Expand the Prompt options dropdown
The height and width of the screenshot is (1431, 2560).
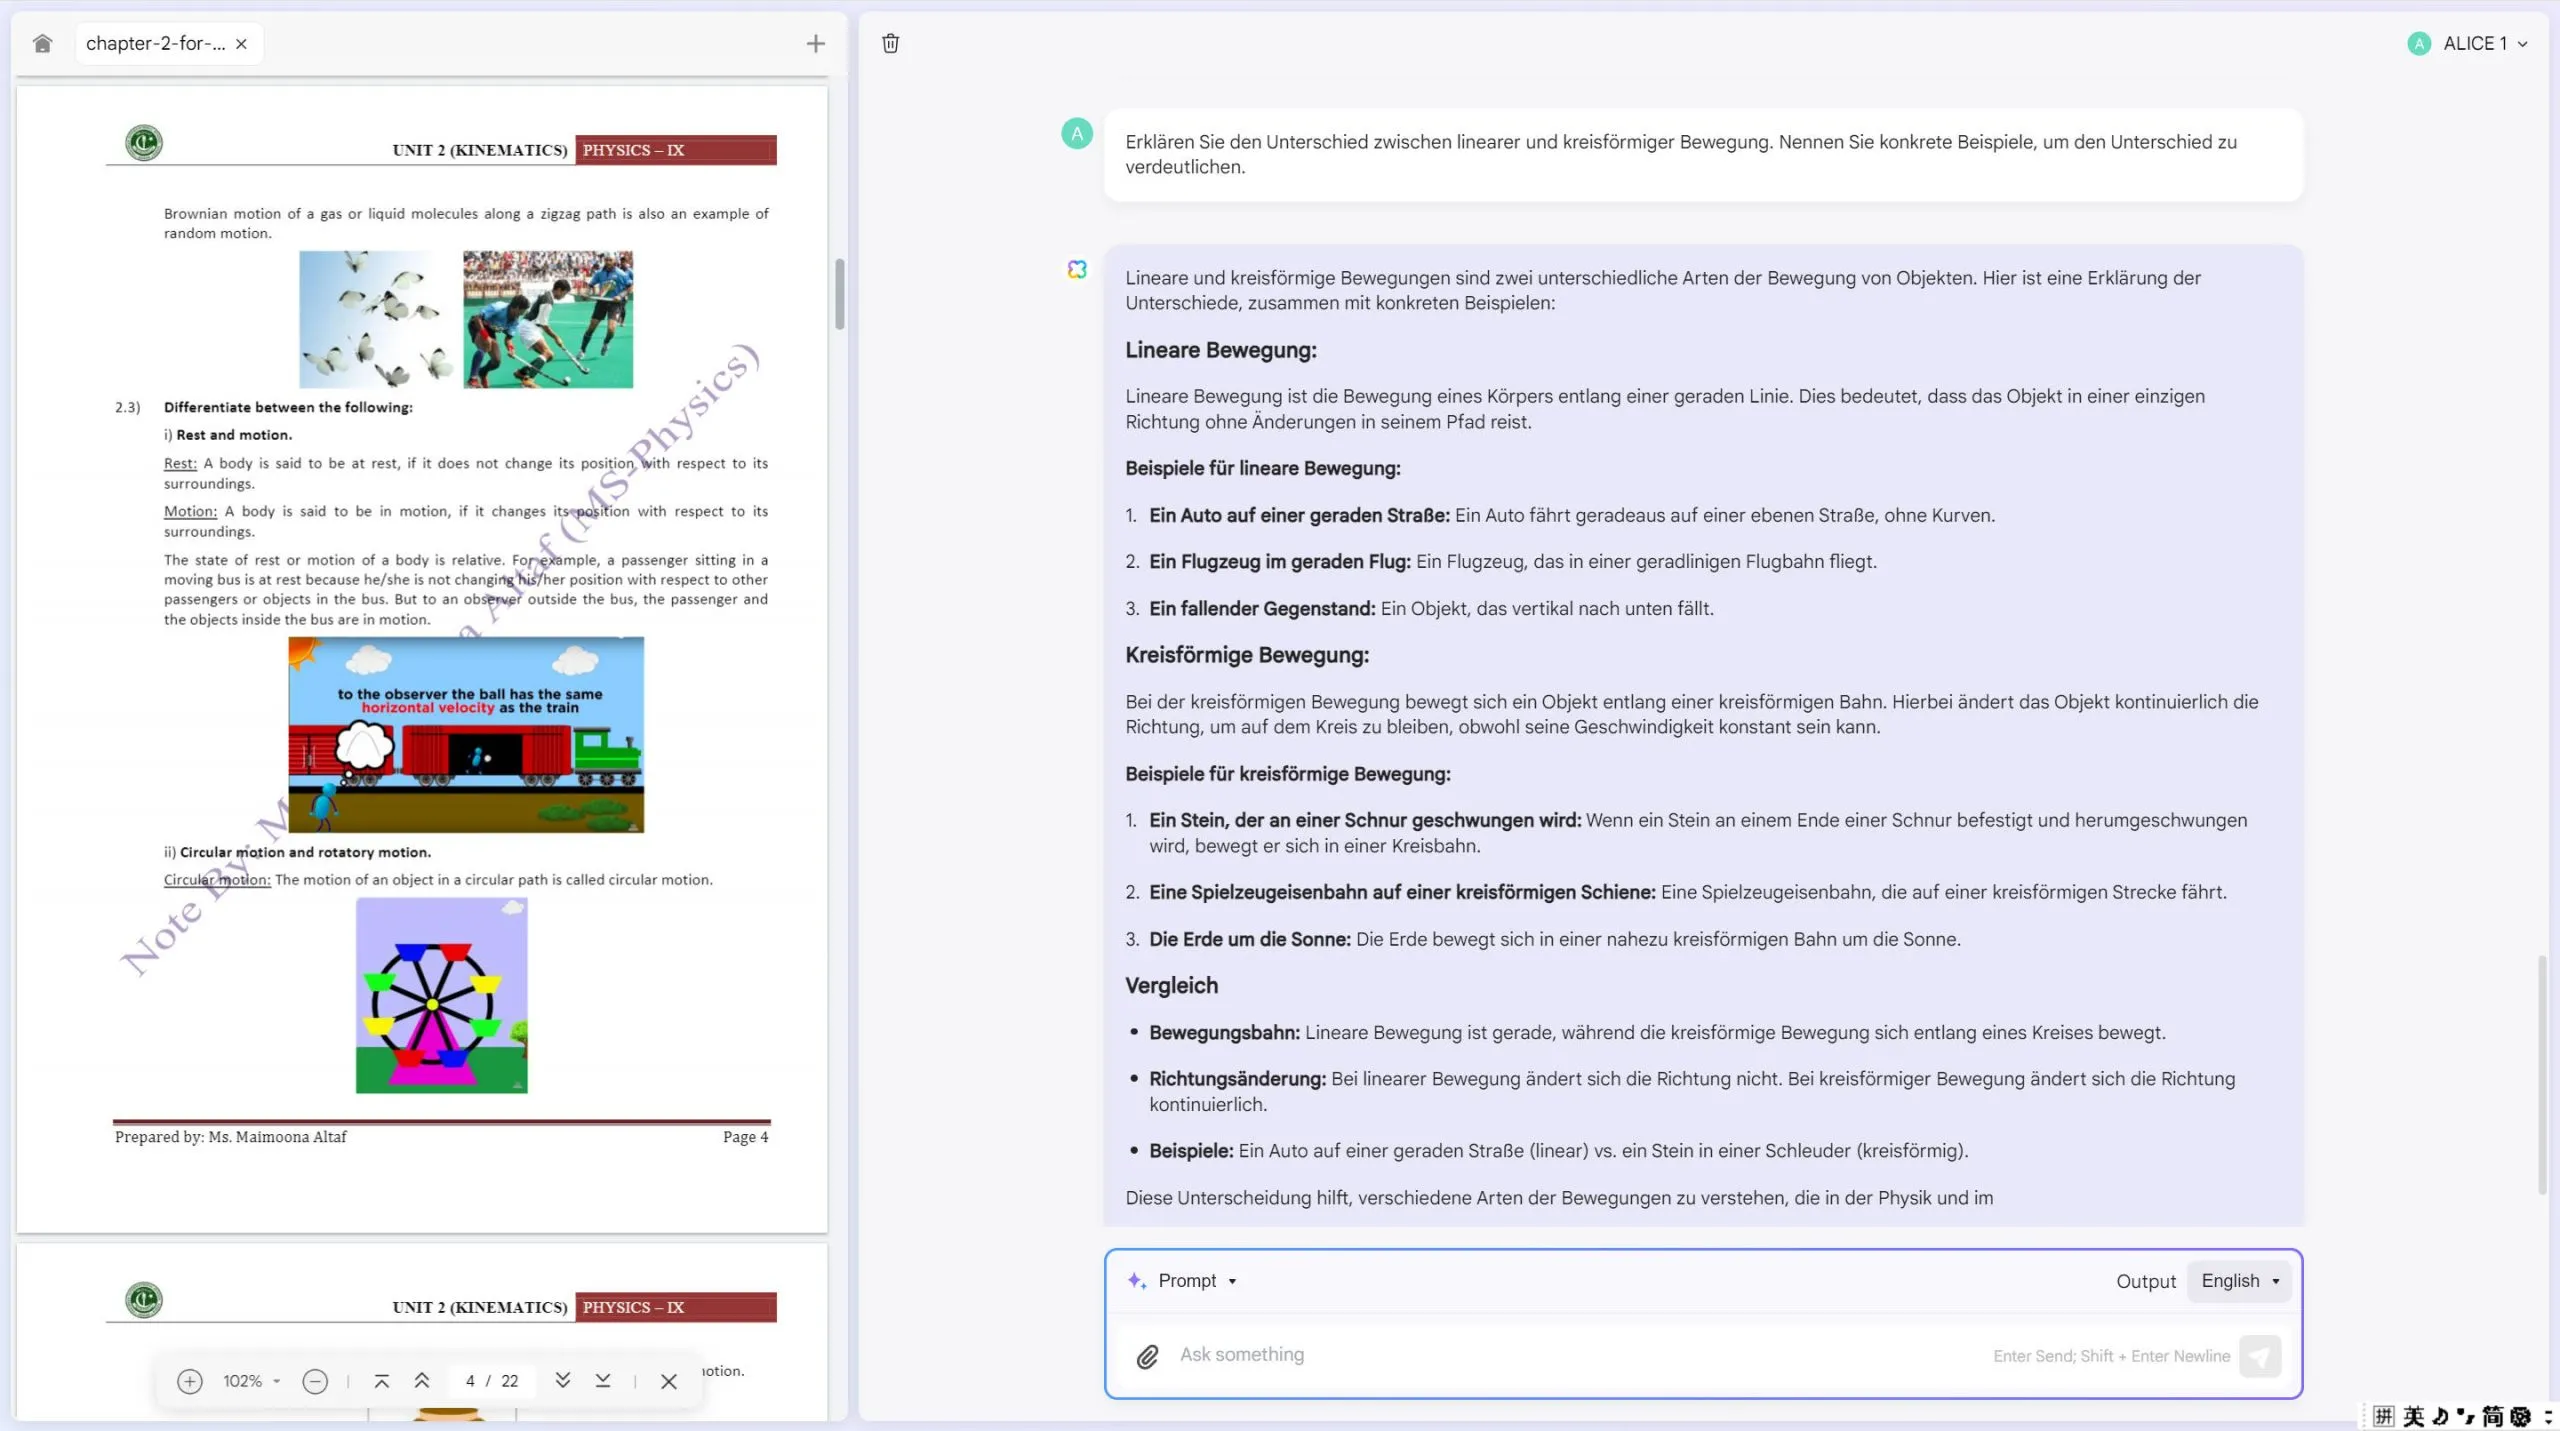(1231, 1280)
